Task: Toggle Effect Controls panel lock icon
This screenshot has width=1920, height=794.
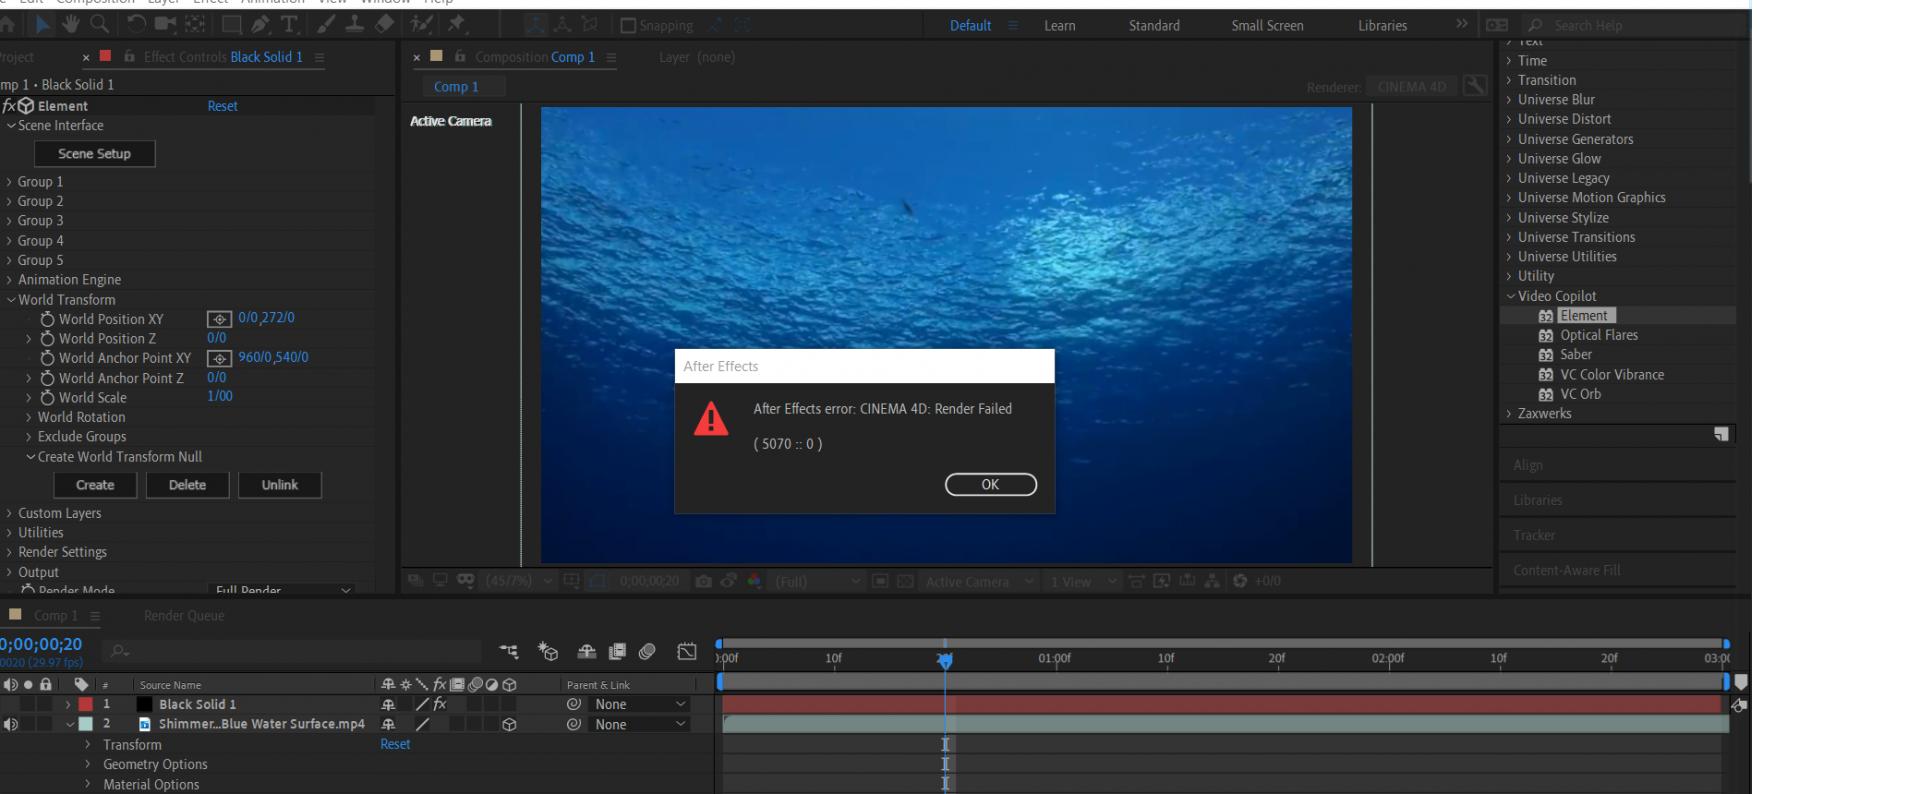Action: 129,57
